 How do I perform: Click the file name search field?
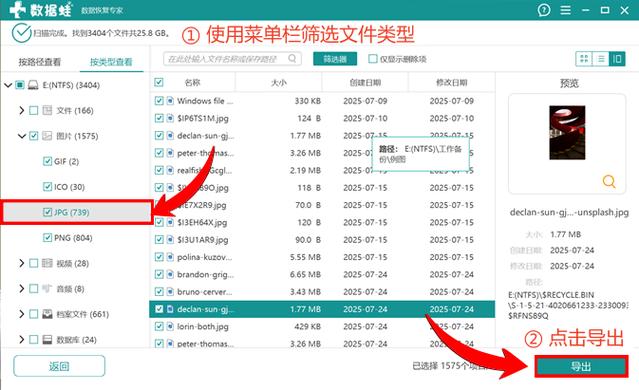232,59
